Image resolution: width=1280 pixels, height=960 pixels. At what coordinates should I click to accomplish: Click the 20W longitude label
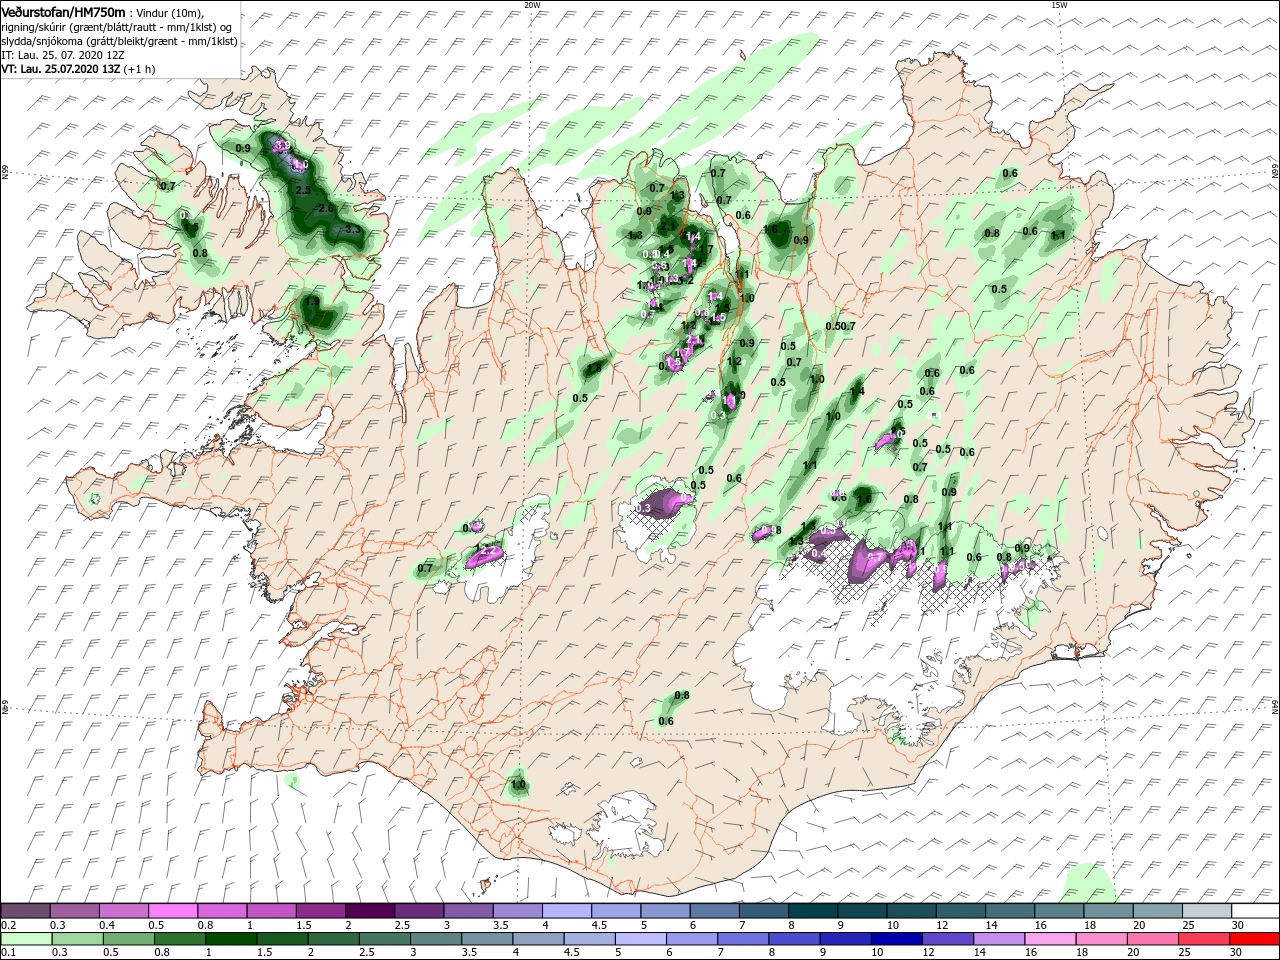[531, 5]
